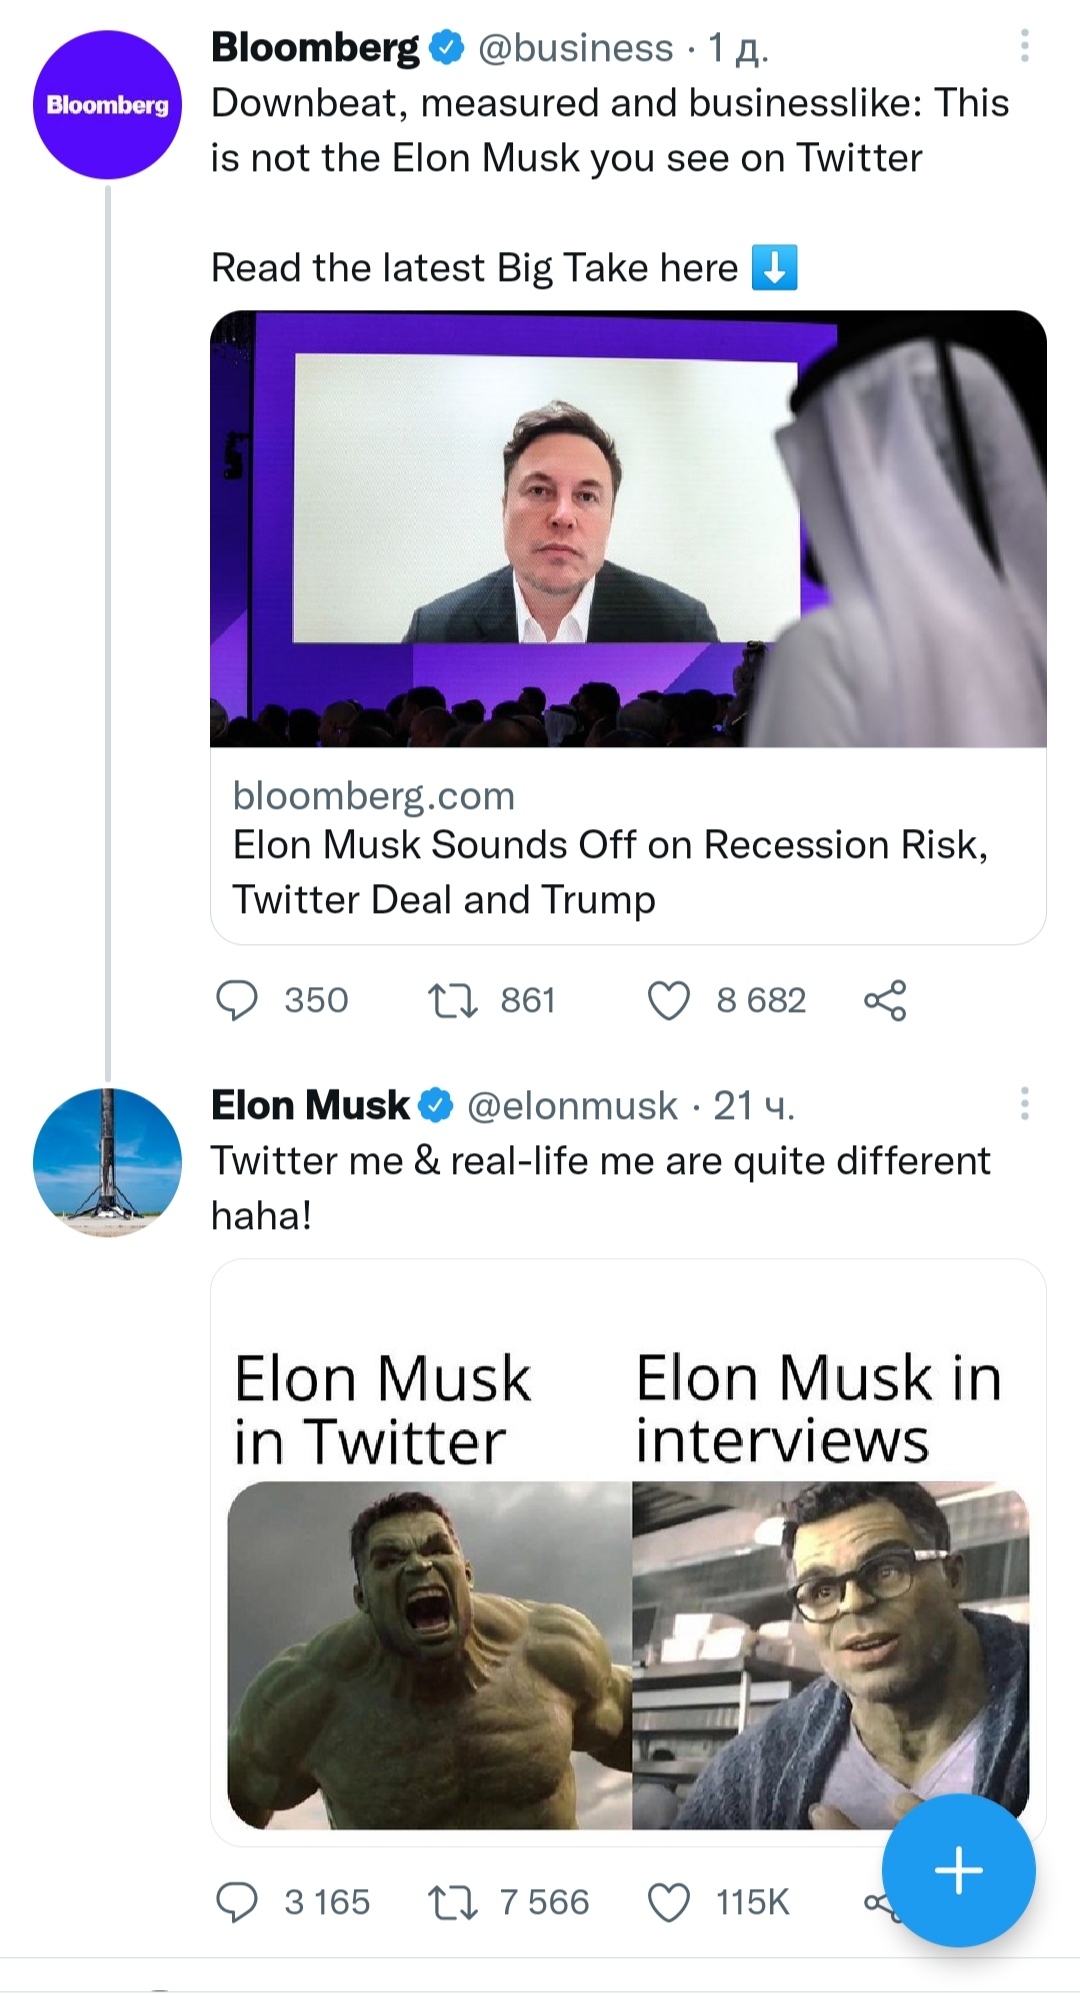Compose a new tweet with plus button
This screenshot has width=1080, height=2011.
[958, 1870]
